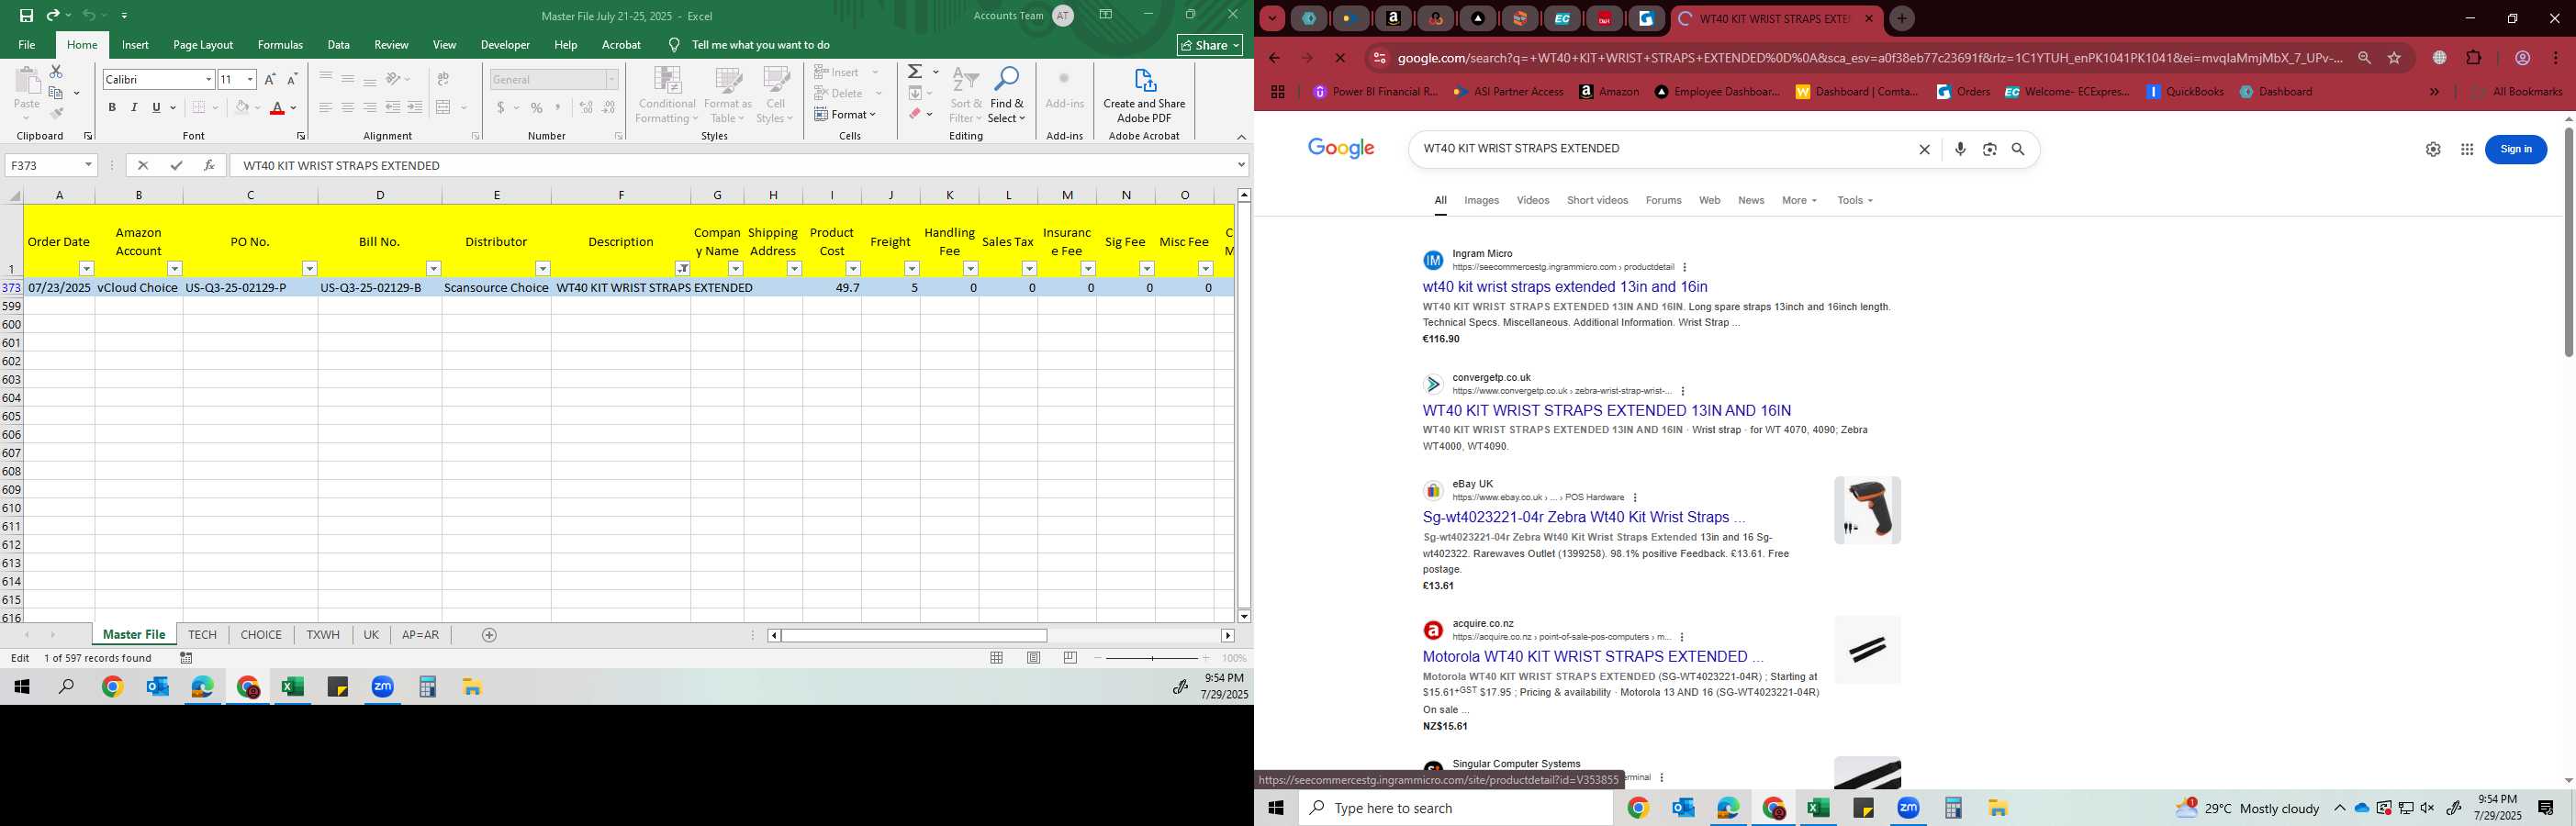Open Ingram Micro wt40 kit wrist straps link
2576x826 pixels.
(x=1565, y=287)
